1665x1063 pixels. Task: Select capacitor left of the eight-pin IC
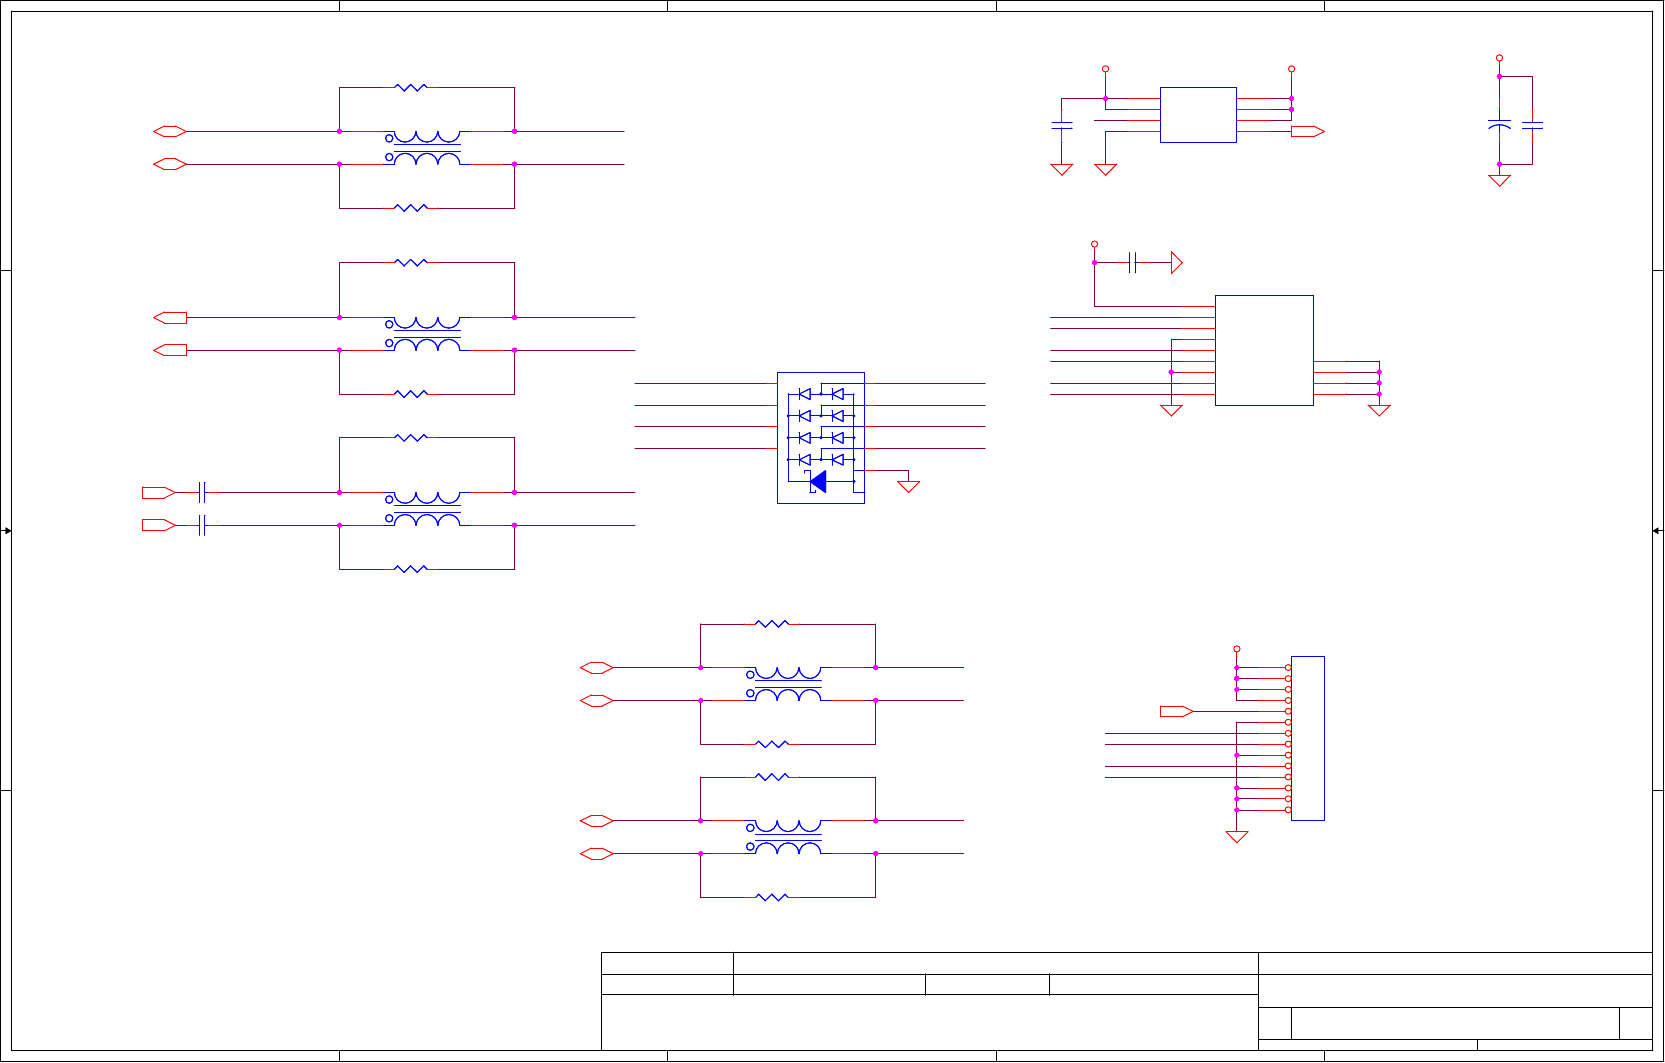(x=1062, y=126)
